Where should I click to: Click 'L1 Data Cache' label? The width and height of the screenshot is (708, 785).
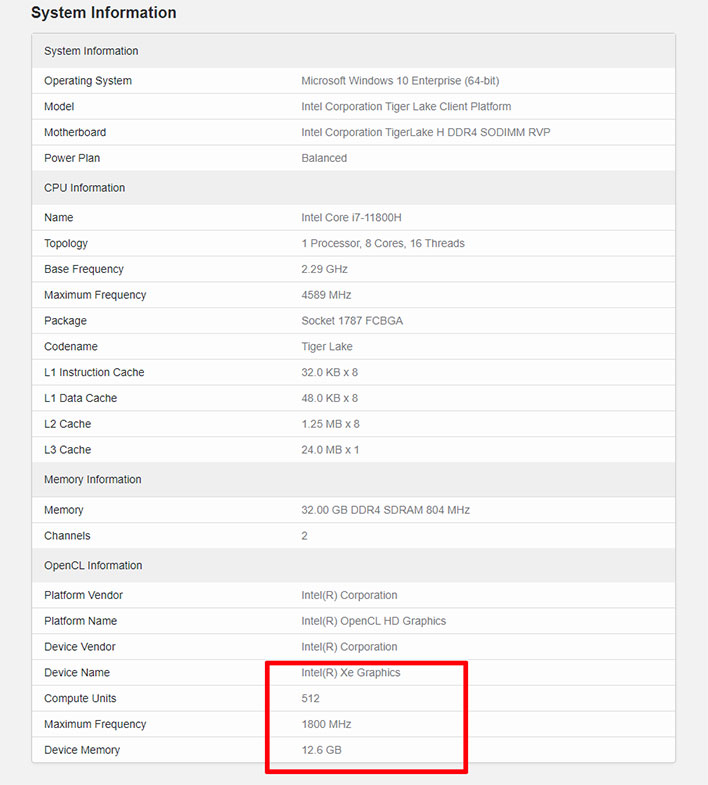tap(81, 398)
